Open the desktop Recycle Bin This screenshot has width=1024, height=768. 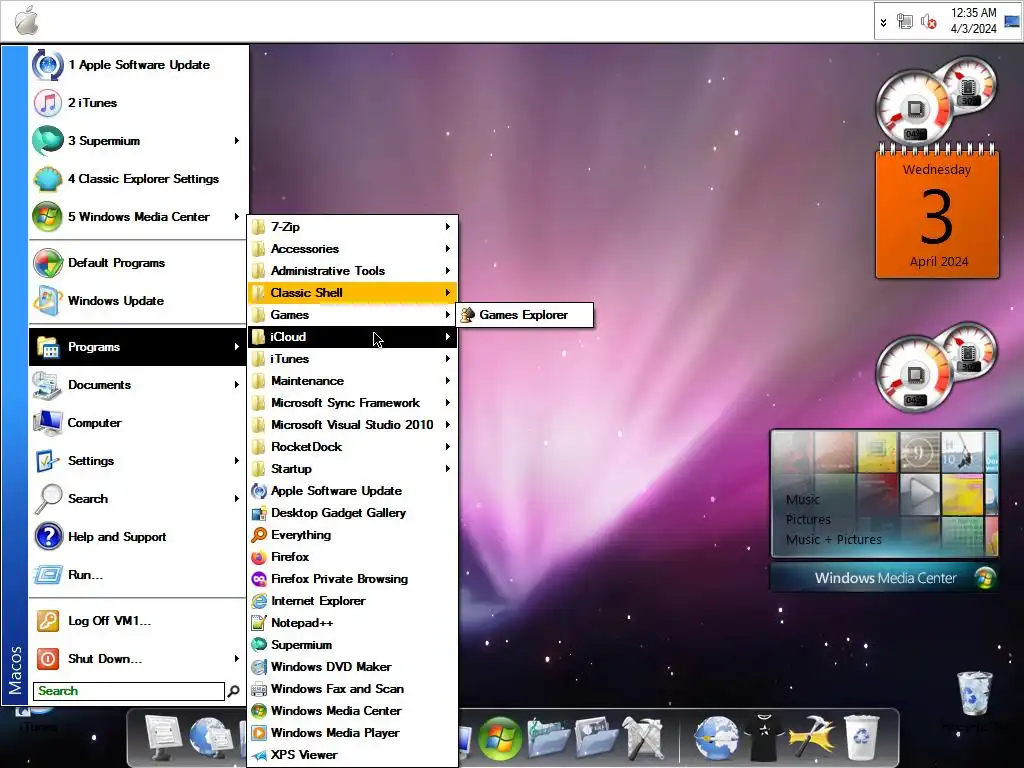[974, 694]
